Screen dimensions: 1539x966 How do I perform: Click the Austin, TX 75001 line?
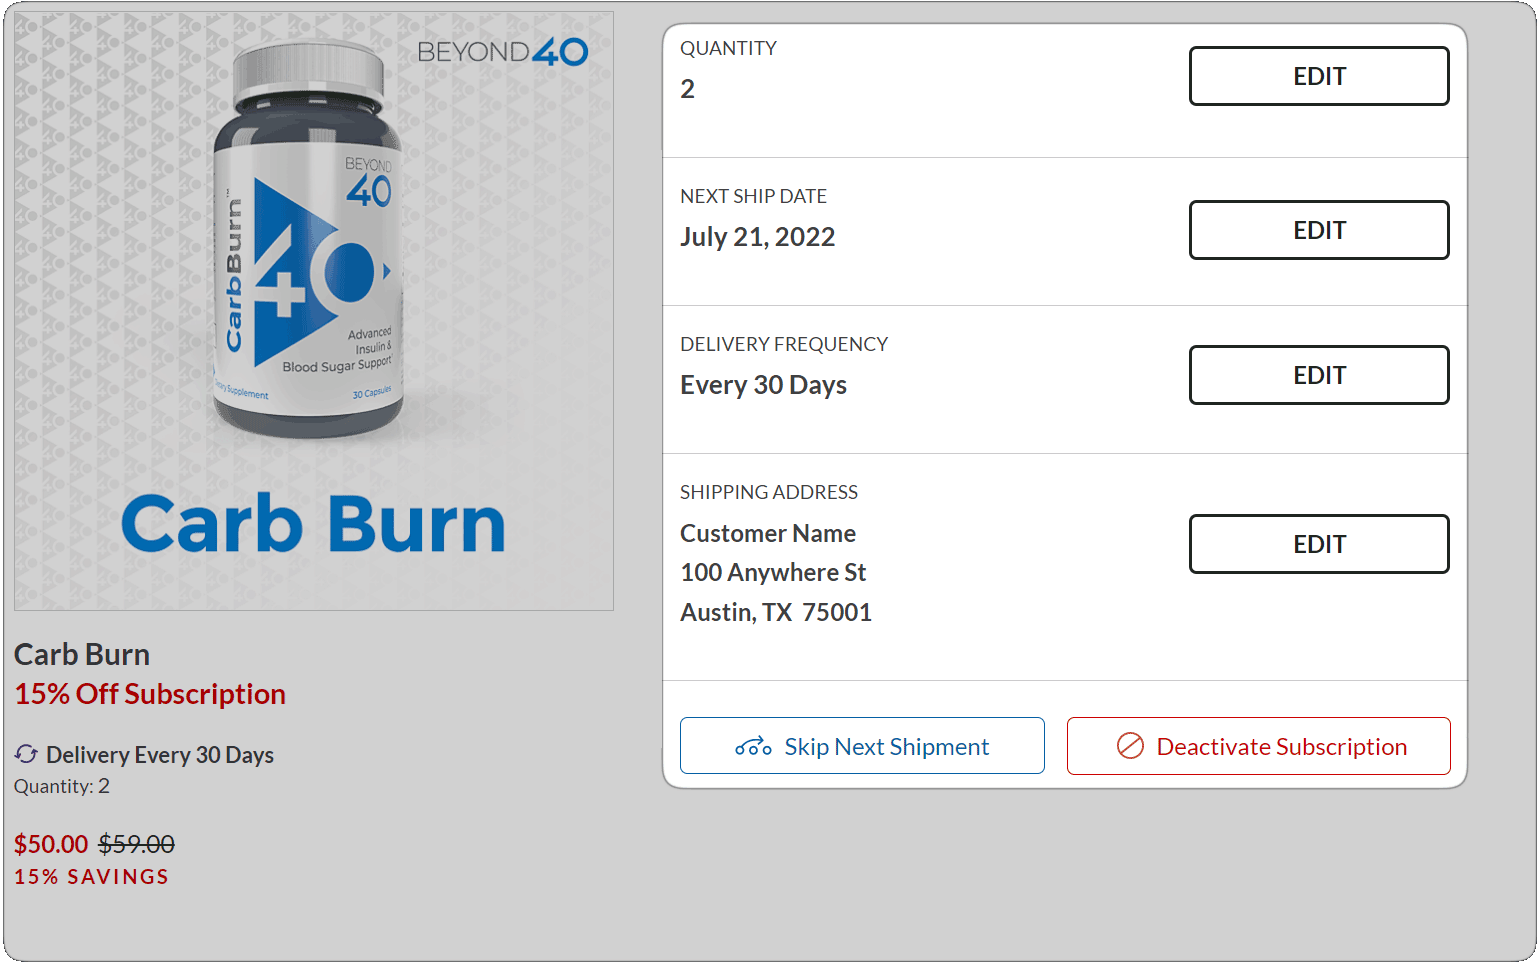[x=776, y=612]
